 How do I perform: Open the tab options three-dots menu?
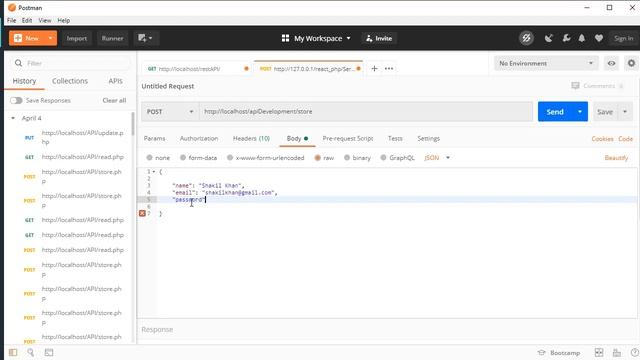point(389,69)
